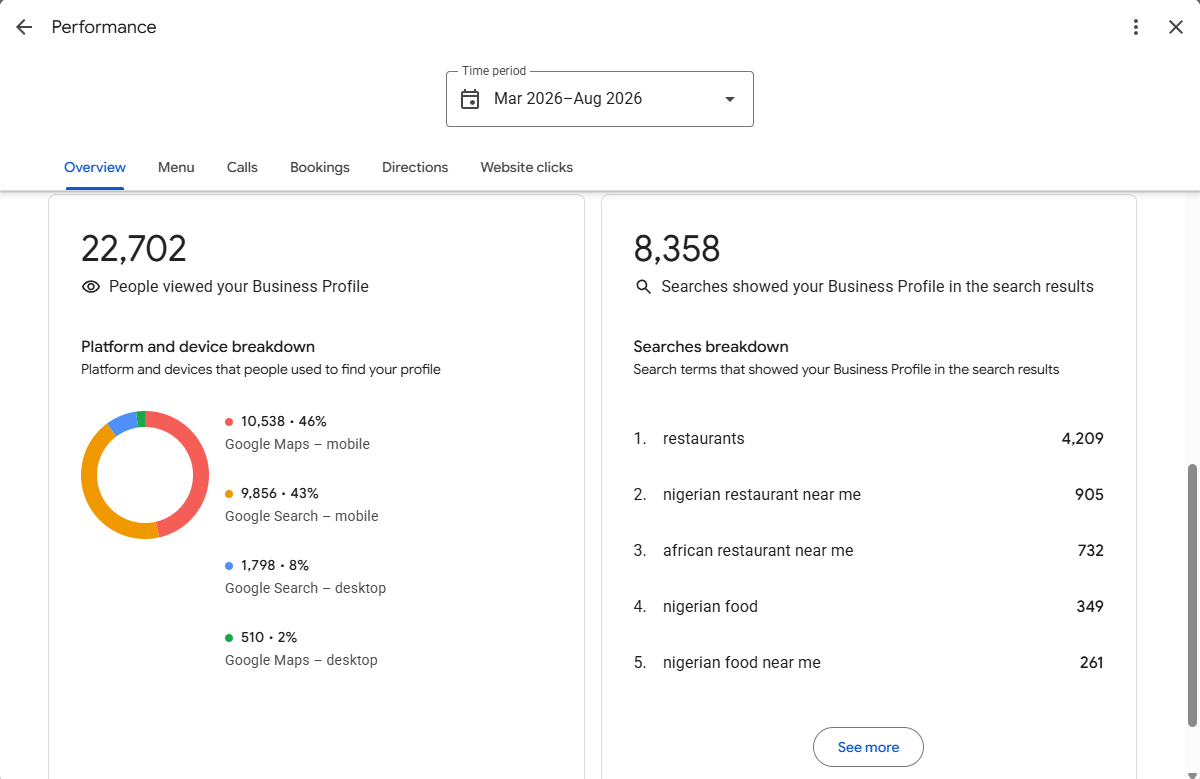Click the 349 search count value
Image resolution: width=1200 pixels, height=779 pixels.
1090,607
